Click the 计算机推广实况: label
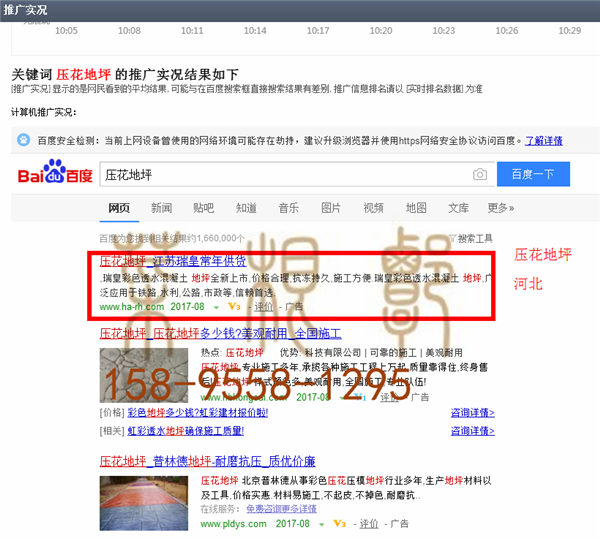This screenshot has width=600, height=543. (44, 112)
